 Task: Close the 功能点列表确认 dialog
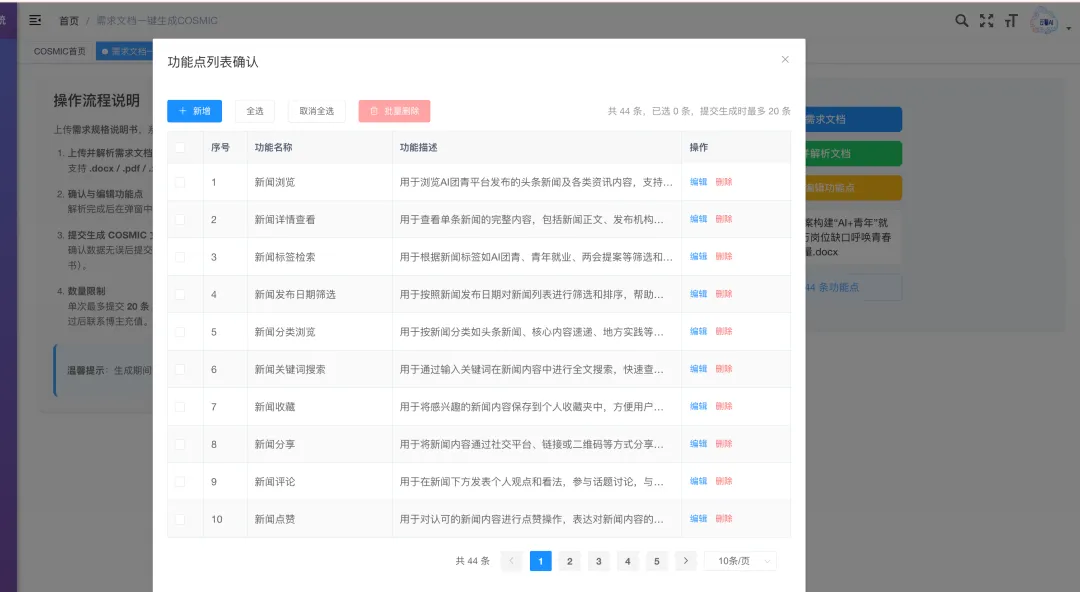click(785, 59)
